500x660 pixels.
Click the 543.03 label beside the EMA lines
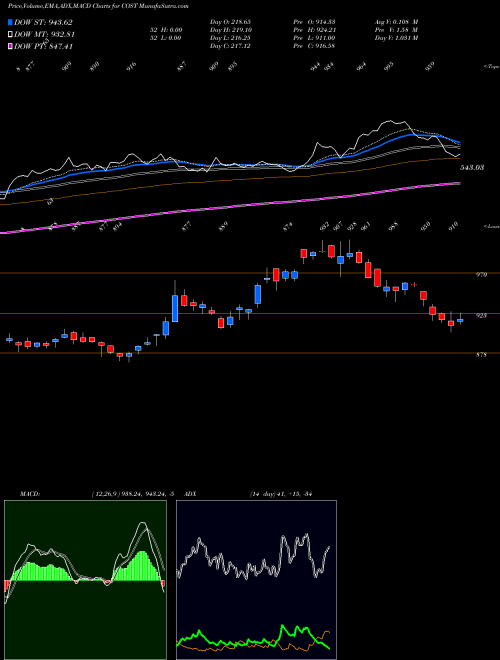point(472,168)
